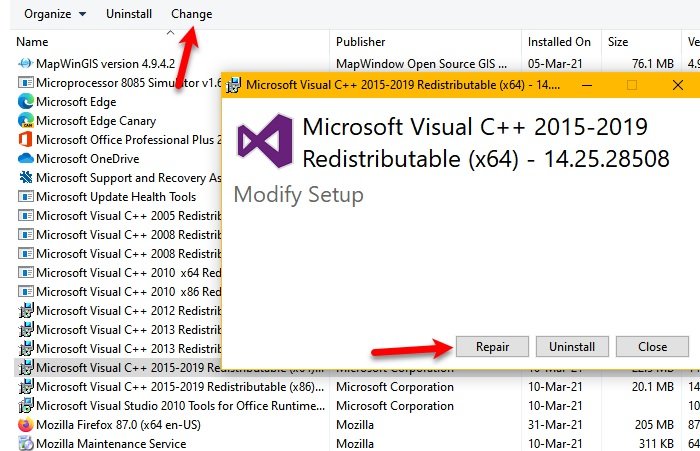Open the Organize dropdown menu
This screenshot has height=451, width=700.
coord(54,14)
